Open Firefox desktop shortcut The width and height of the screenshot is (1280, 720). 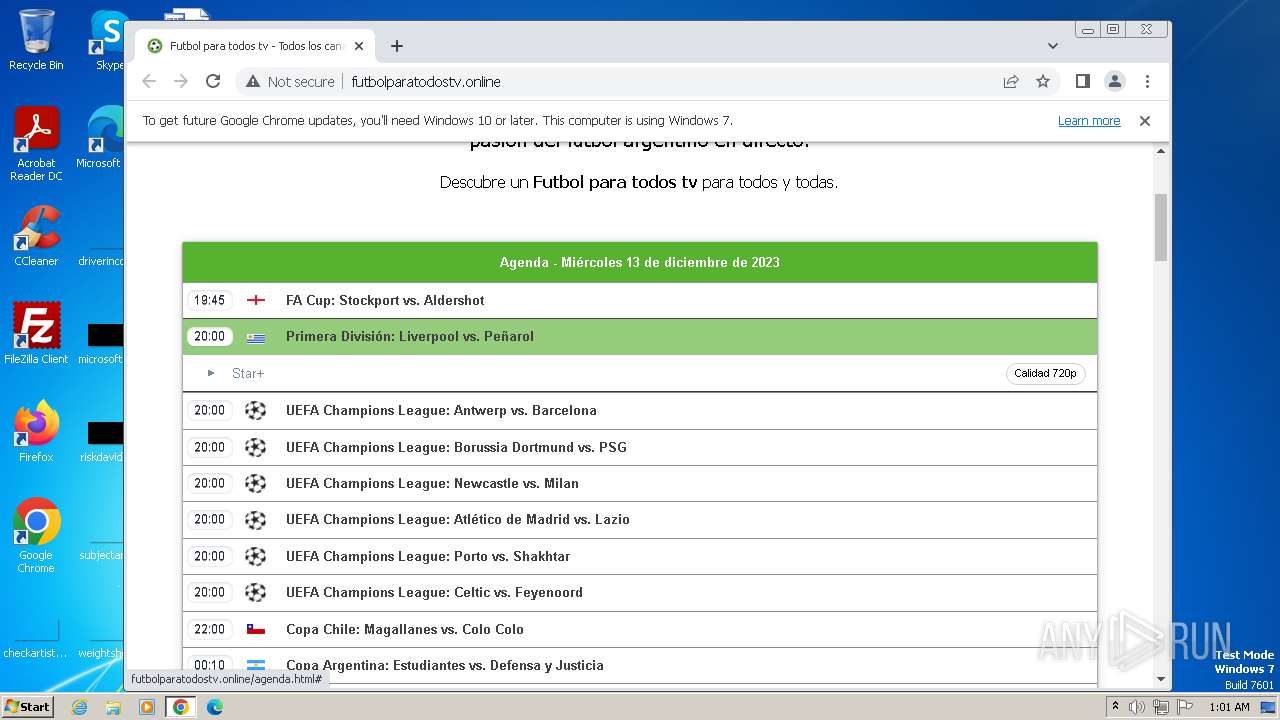[36, 431]
